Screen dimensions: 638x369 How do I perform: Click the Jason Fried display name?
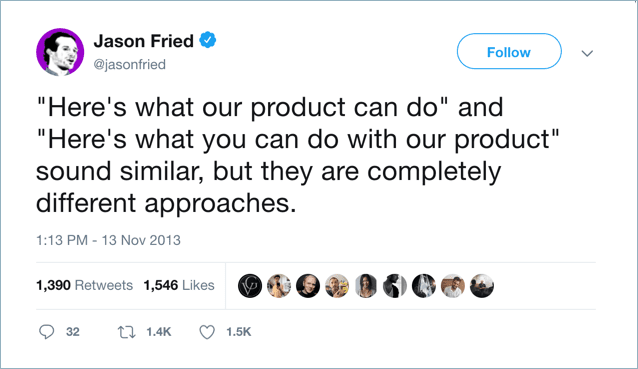[144, 41]
